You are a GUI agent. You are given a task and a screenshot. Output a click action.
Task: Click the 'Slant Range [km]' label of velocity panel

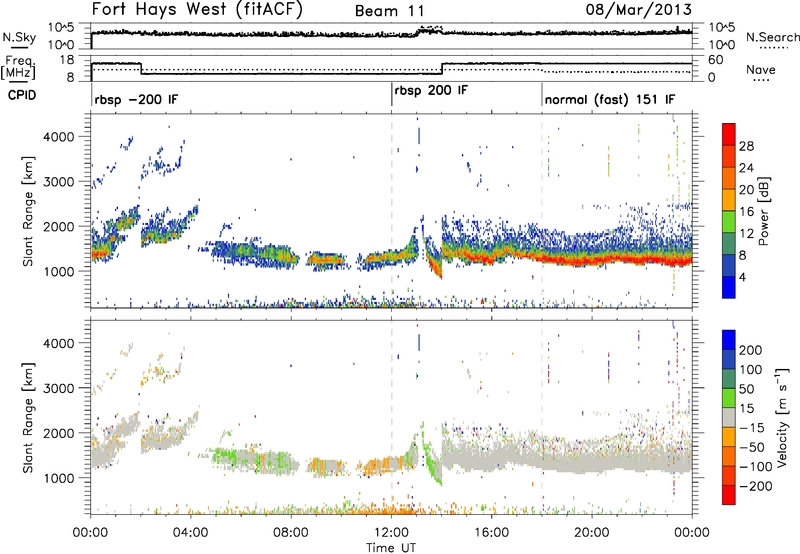coord(28,417)
